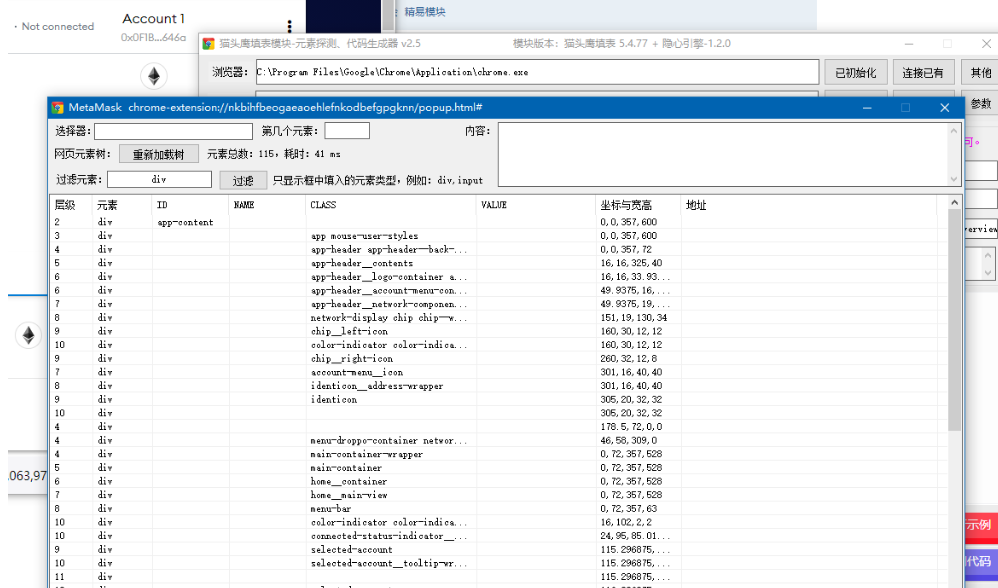Click the VALUE column header
998x588 pixels.
pyautogui.click(x=535, y=205)
